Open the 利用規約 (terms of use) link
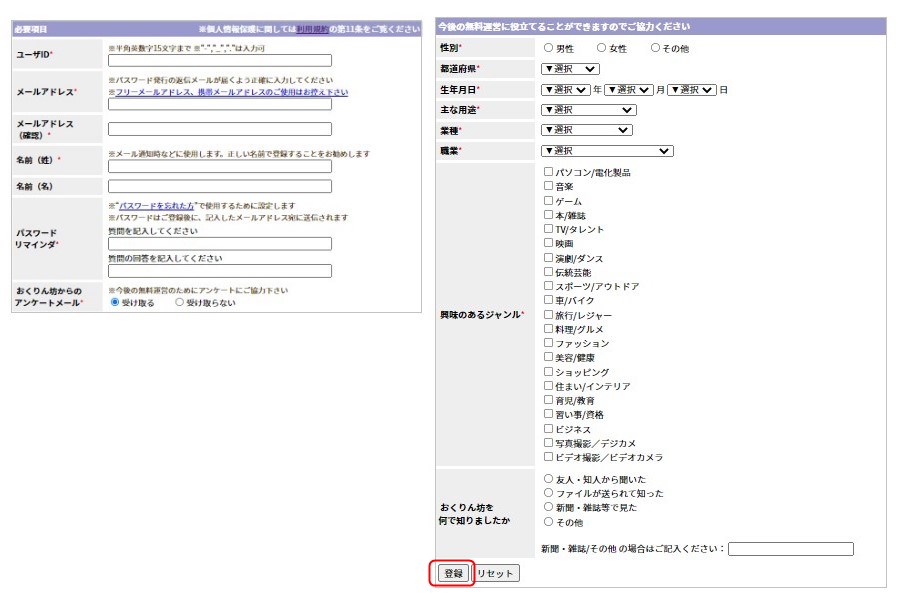The image size is (900, 600). 312,30
